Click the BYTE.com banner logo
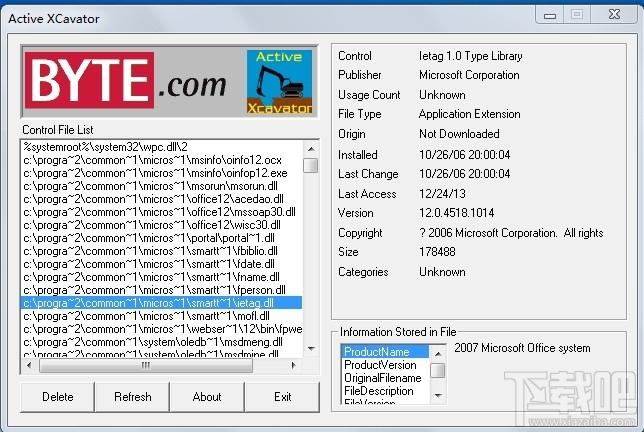The width and height of the screenshot is (644, 432). 126,81
